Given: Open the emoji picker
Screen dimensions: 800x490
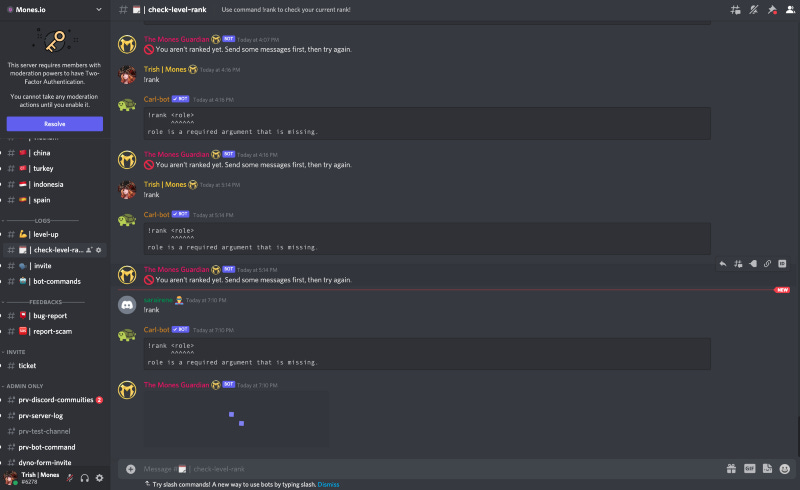Looking at the screenshot, I should (x=785, y=469).
